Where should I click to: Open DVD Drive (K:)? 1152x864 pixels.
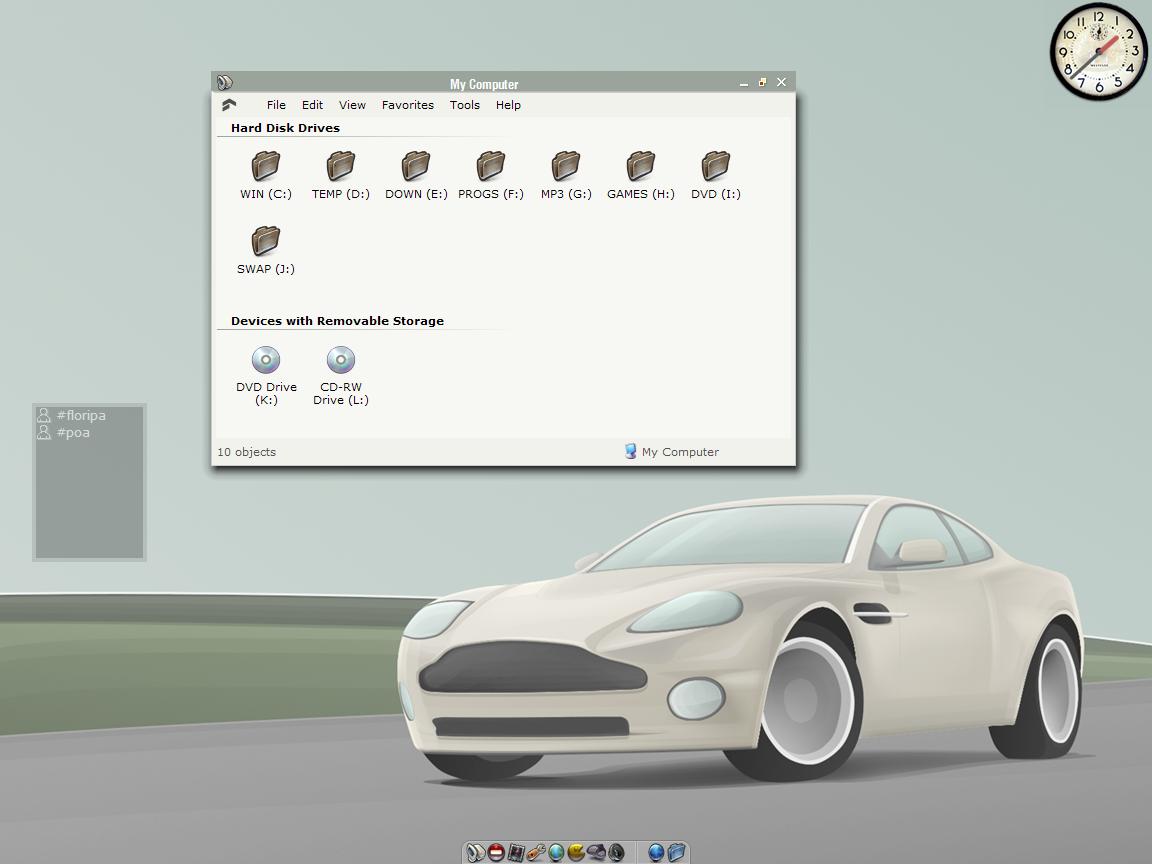[266, 360]
